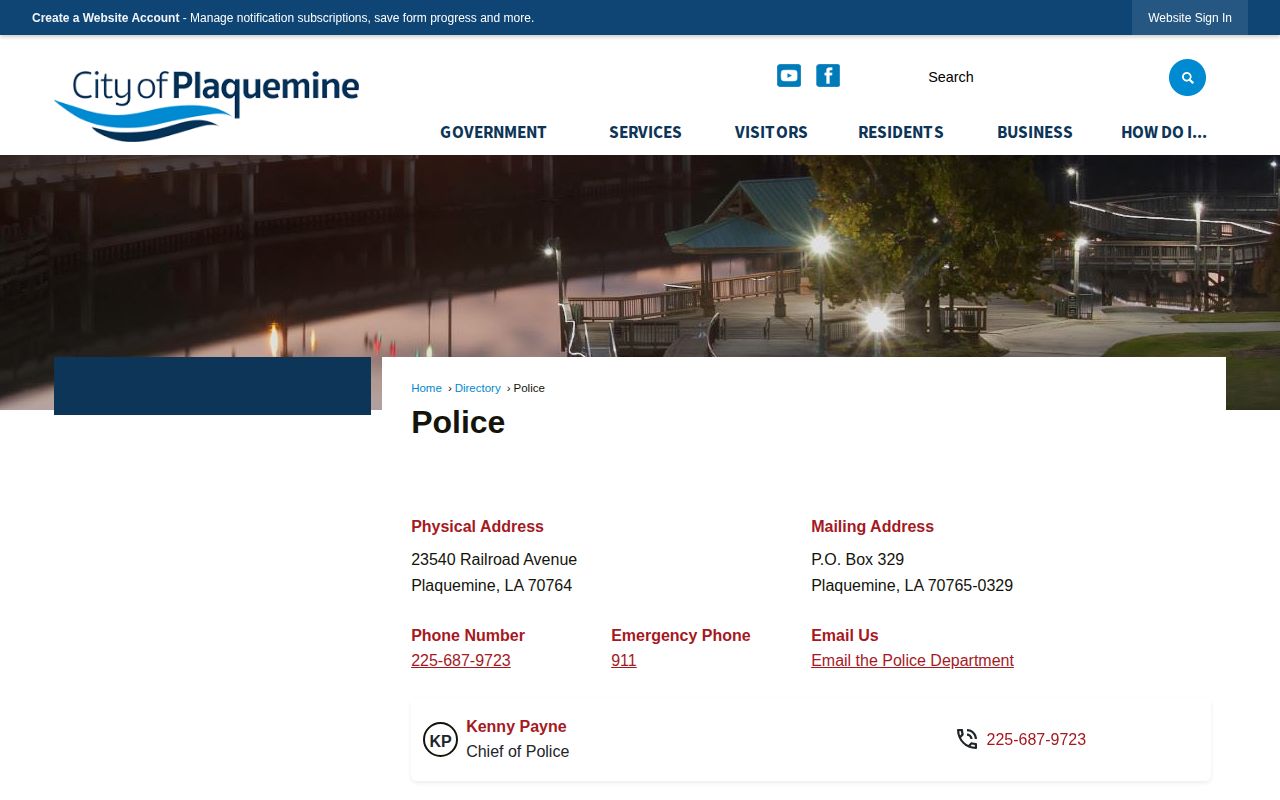
Task: Click the 911 emergency phone link
Action: tap(624, 661)
